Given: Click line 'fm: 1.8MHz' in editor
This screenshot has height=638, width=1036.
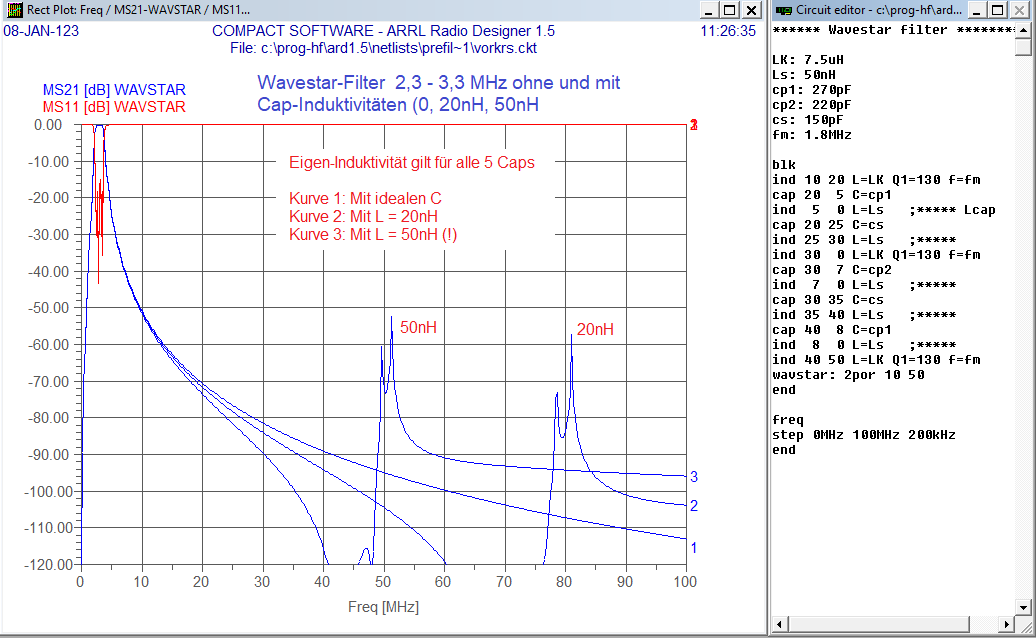Looking at the screenshot, I should (811, 135).
